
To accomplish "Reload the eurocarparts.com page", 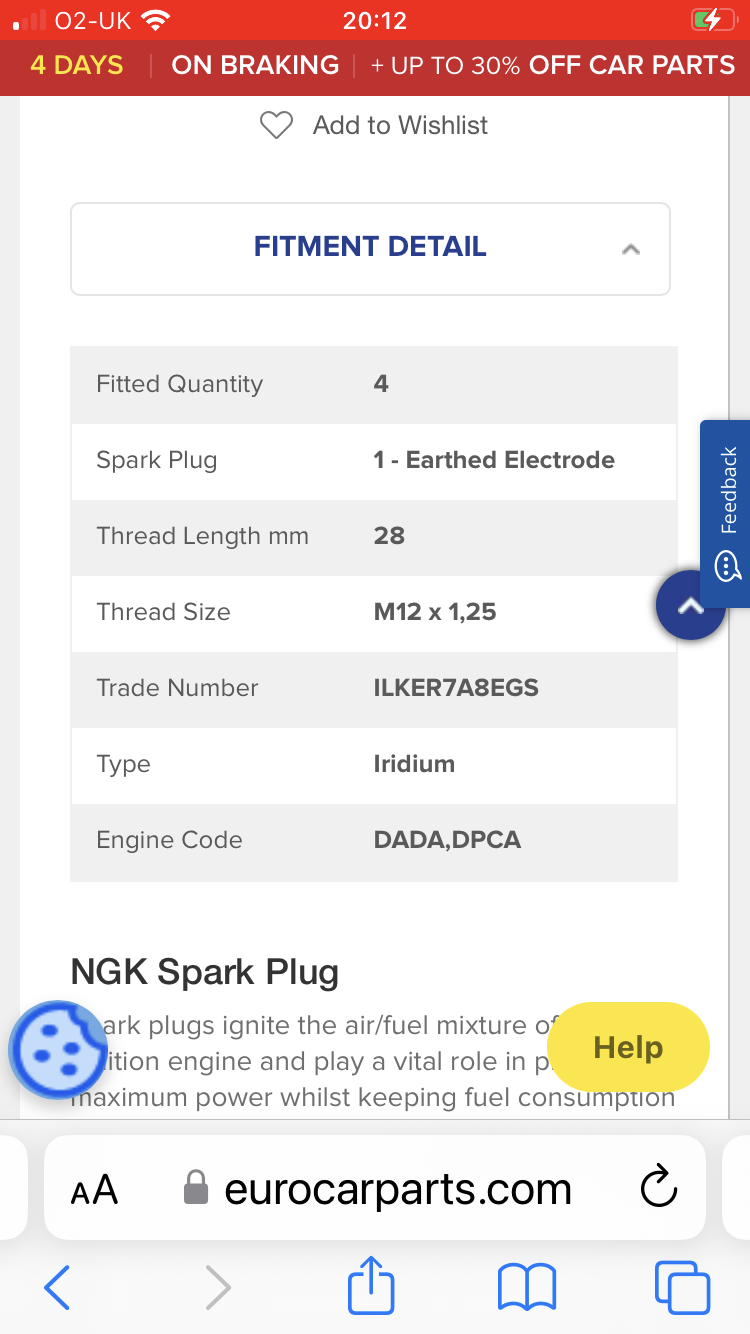I will (657, 1188).
